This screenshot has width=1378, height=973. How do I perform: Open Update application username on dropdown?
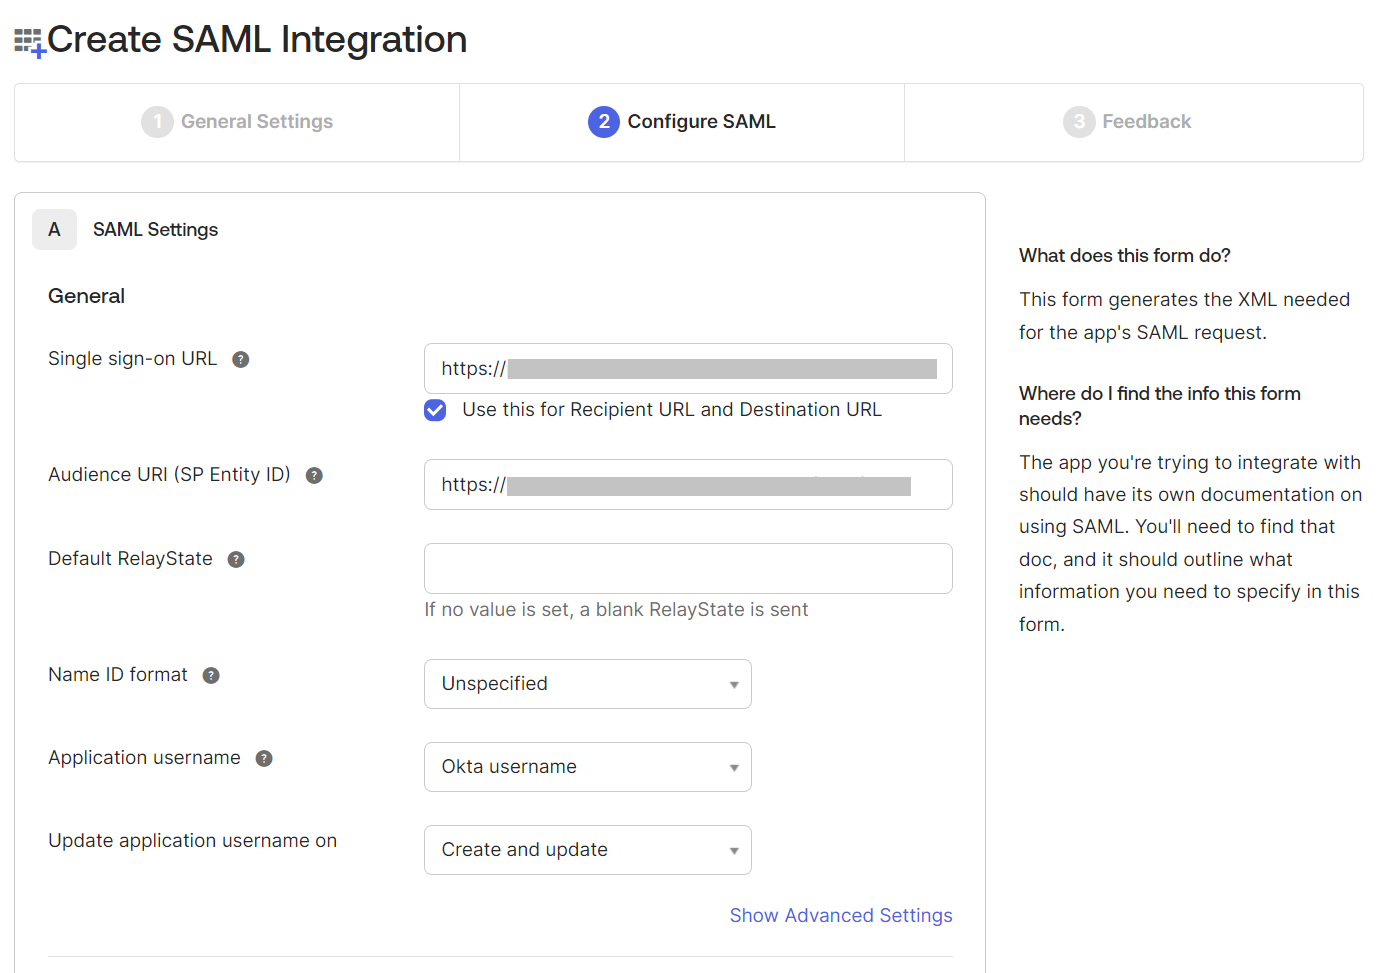tap(587, 850)
